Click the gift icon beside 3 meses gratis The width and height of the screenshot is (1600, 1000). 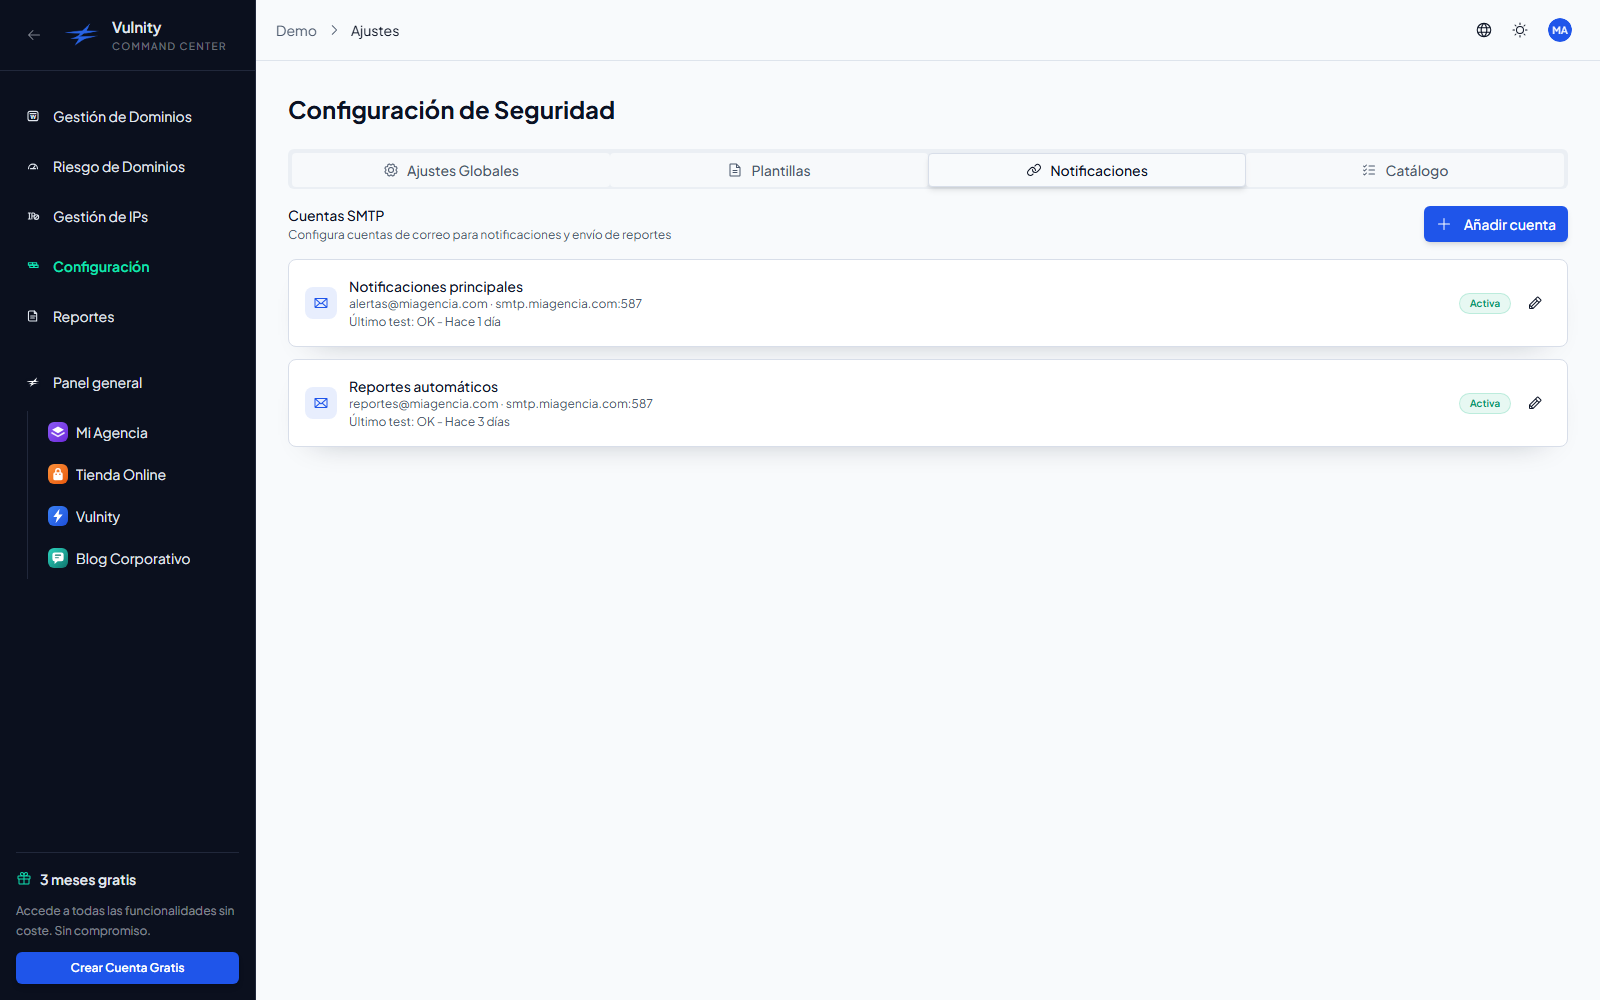pyautogui.click(x=24, y=879)
